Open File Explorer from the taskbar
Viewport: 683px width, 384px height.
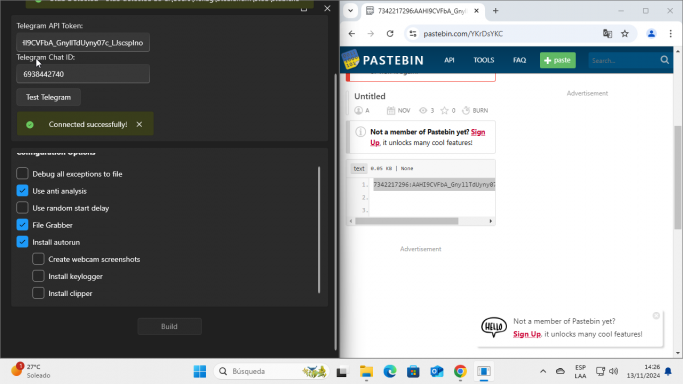366,371
